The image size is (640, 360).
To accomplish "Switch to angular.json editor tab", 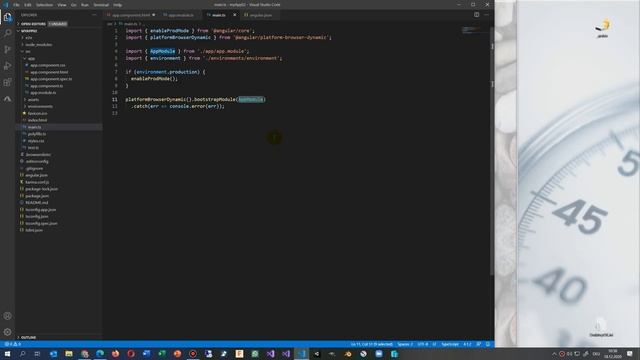I will tap(260, 15).
